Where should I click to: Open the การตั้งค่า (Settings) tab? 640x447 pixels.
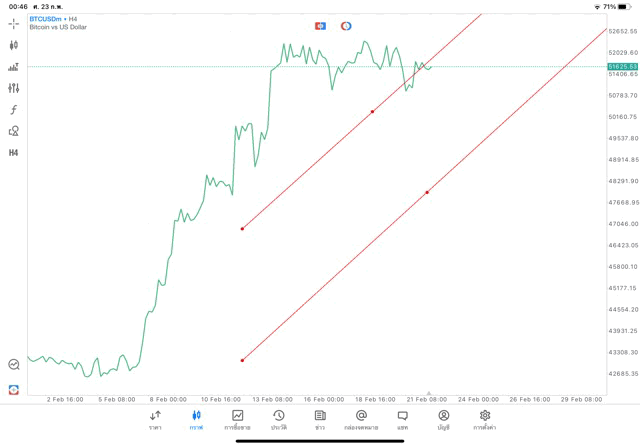coord(485,419)
